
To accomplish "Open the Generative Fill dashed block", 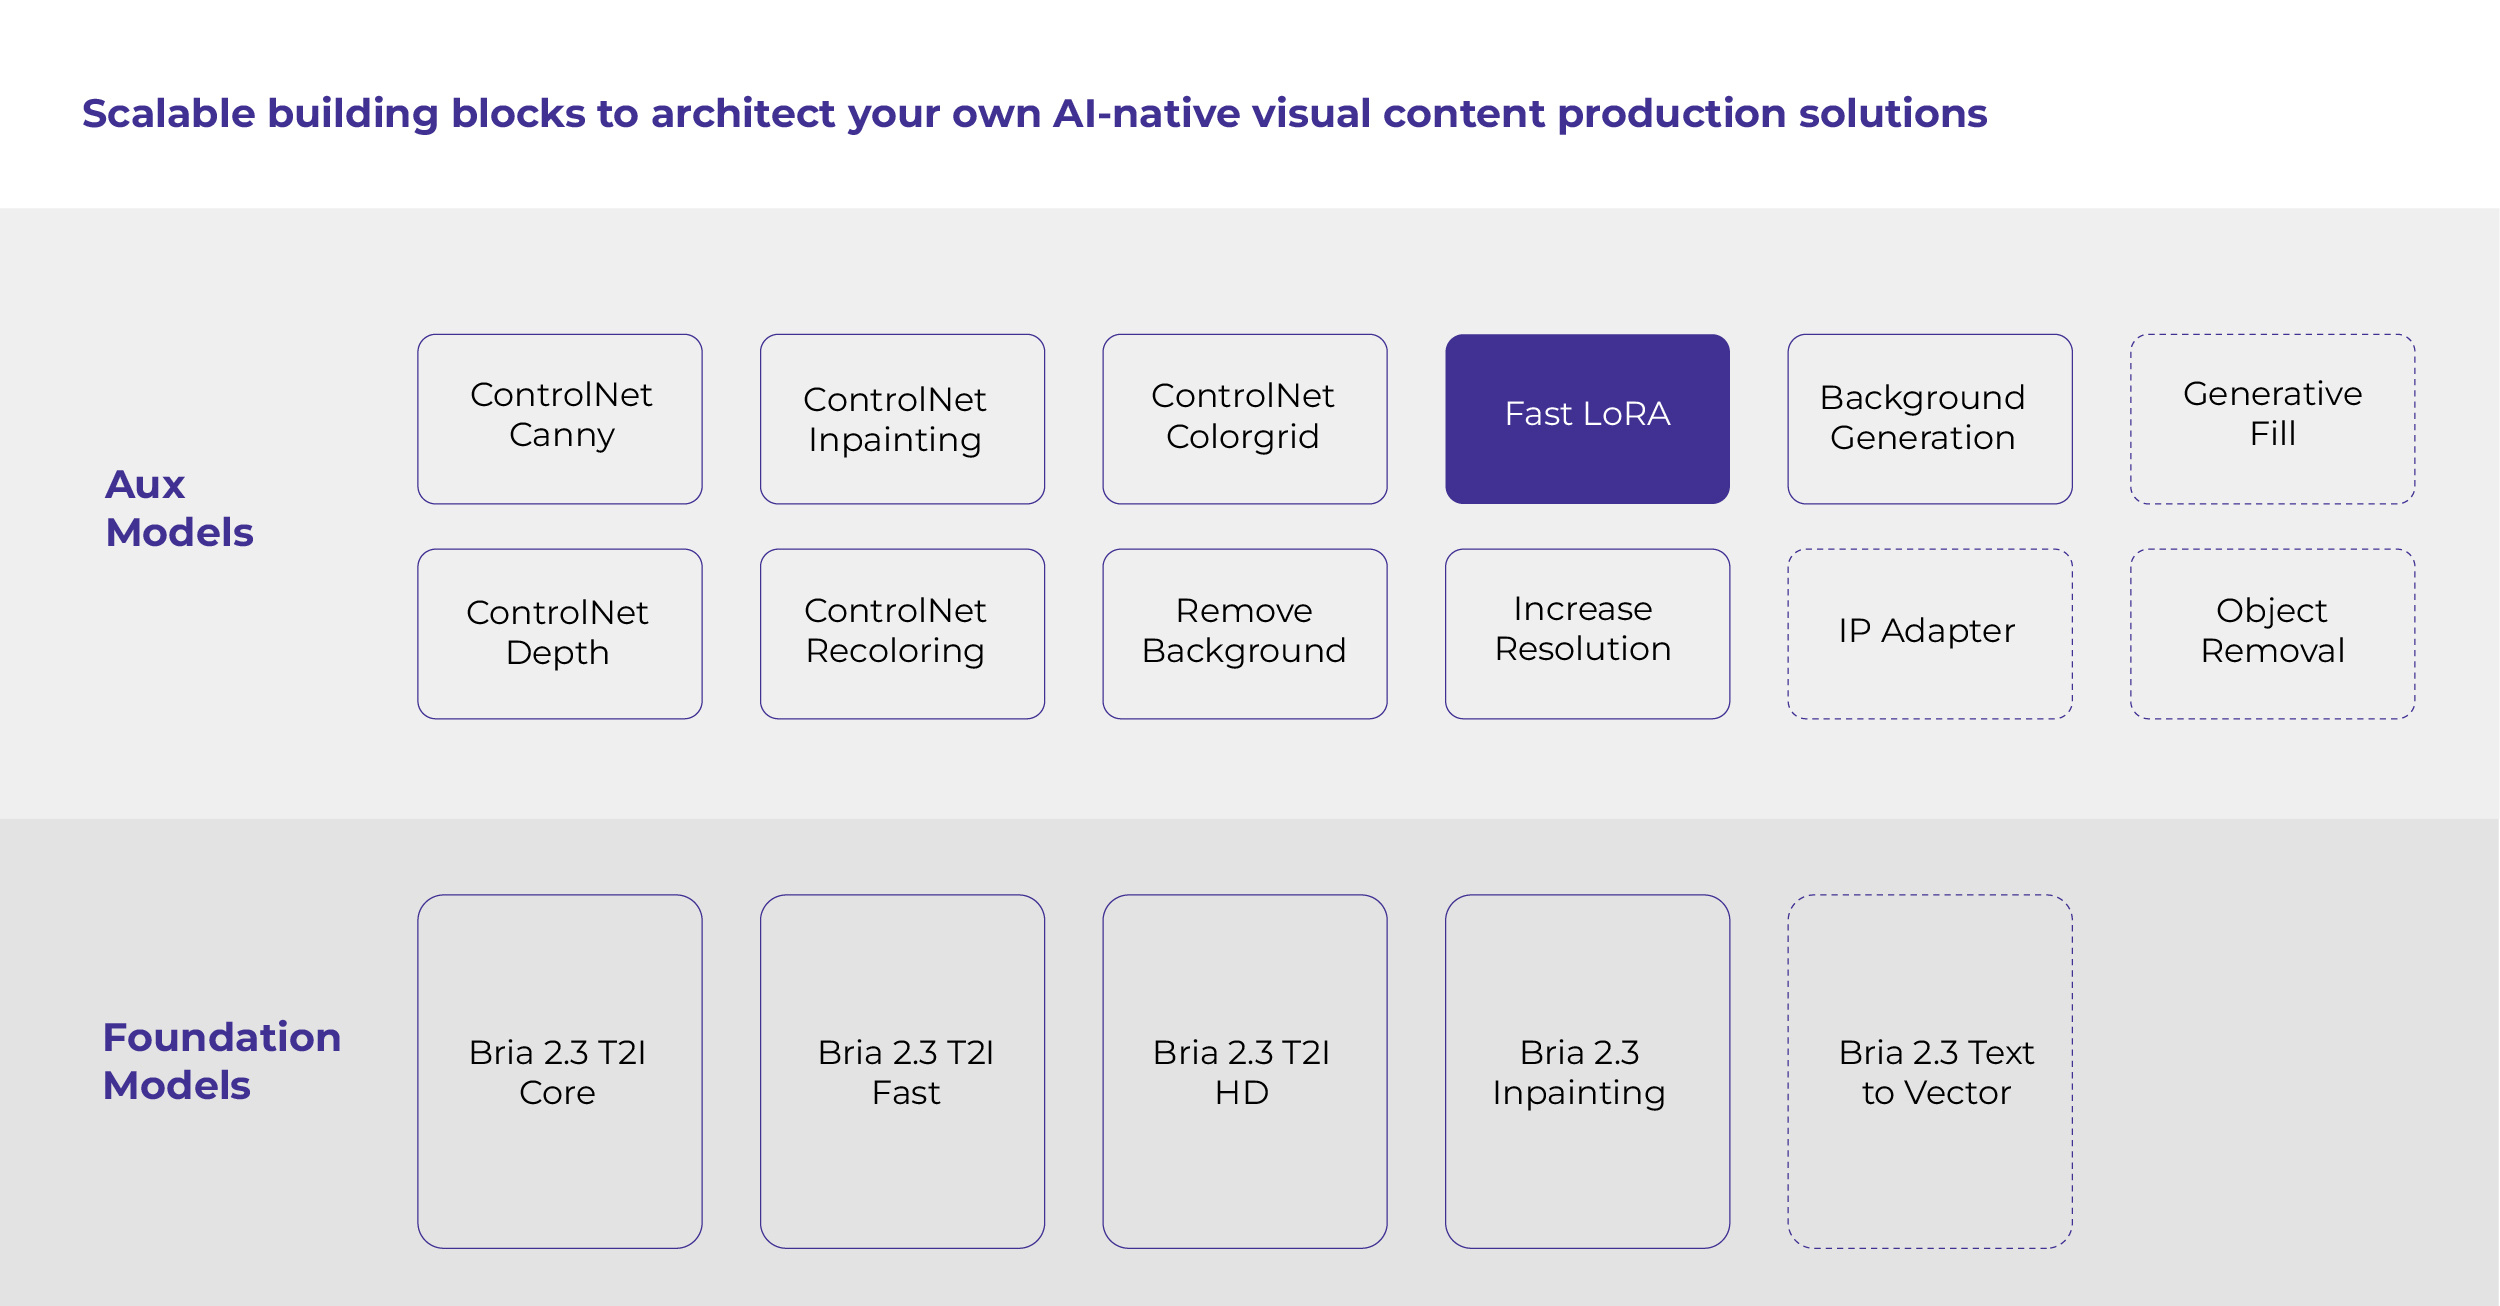I will pyautogui.click(x=2272, y=416).
